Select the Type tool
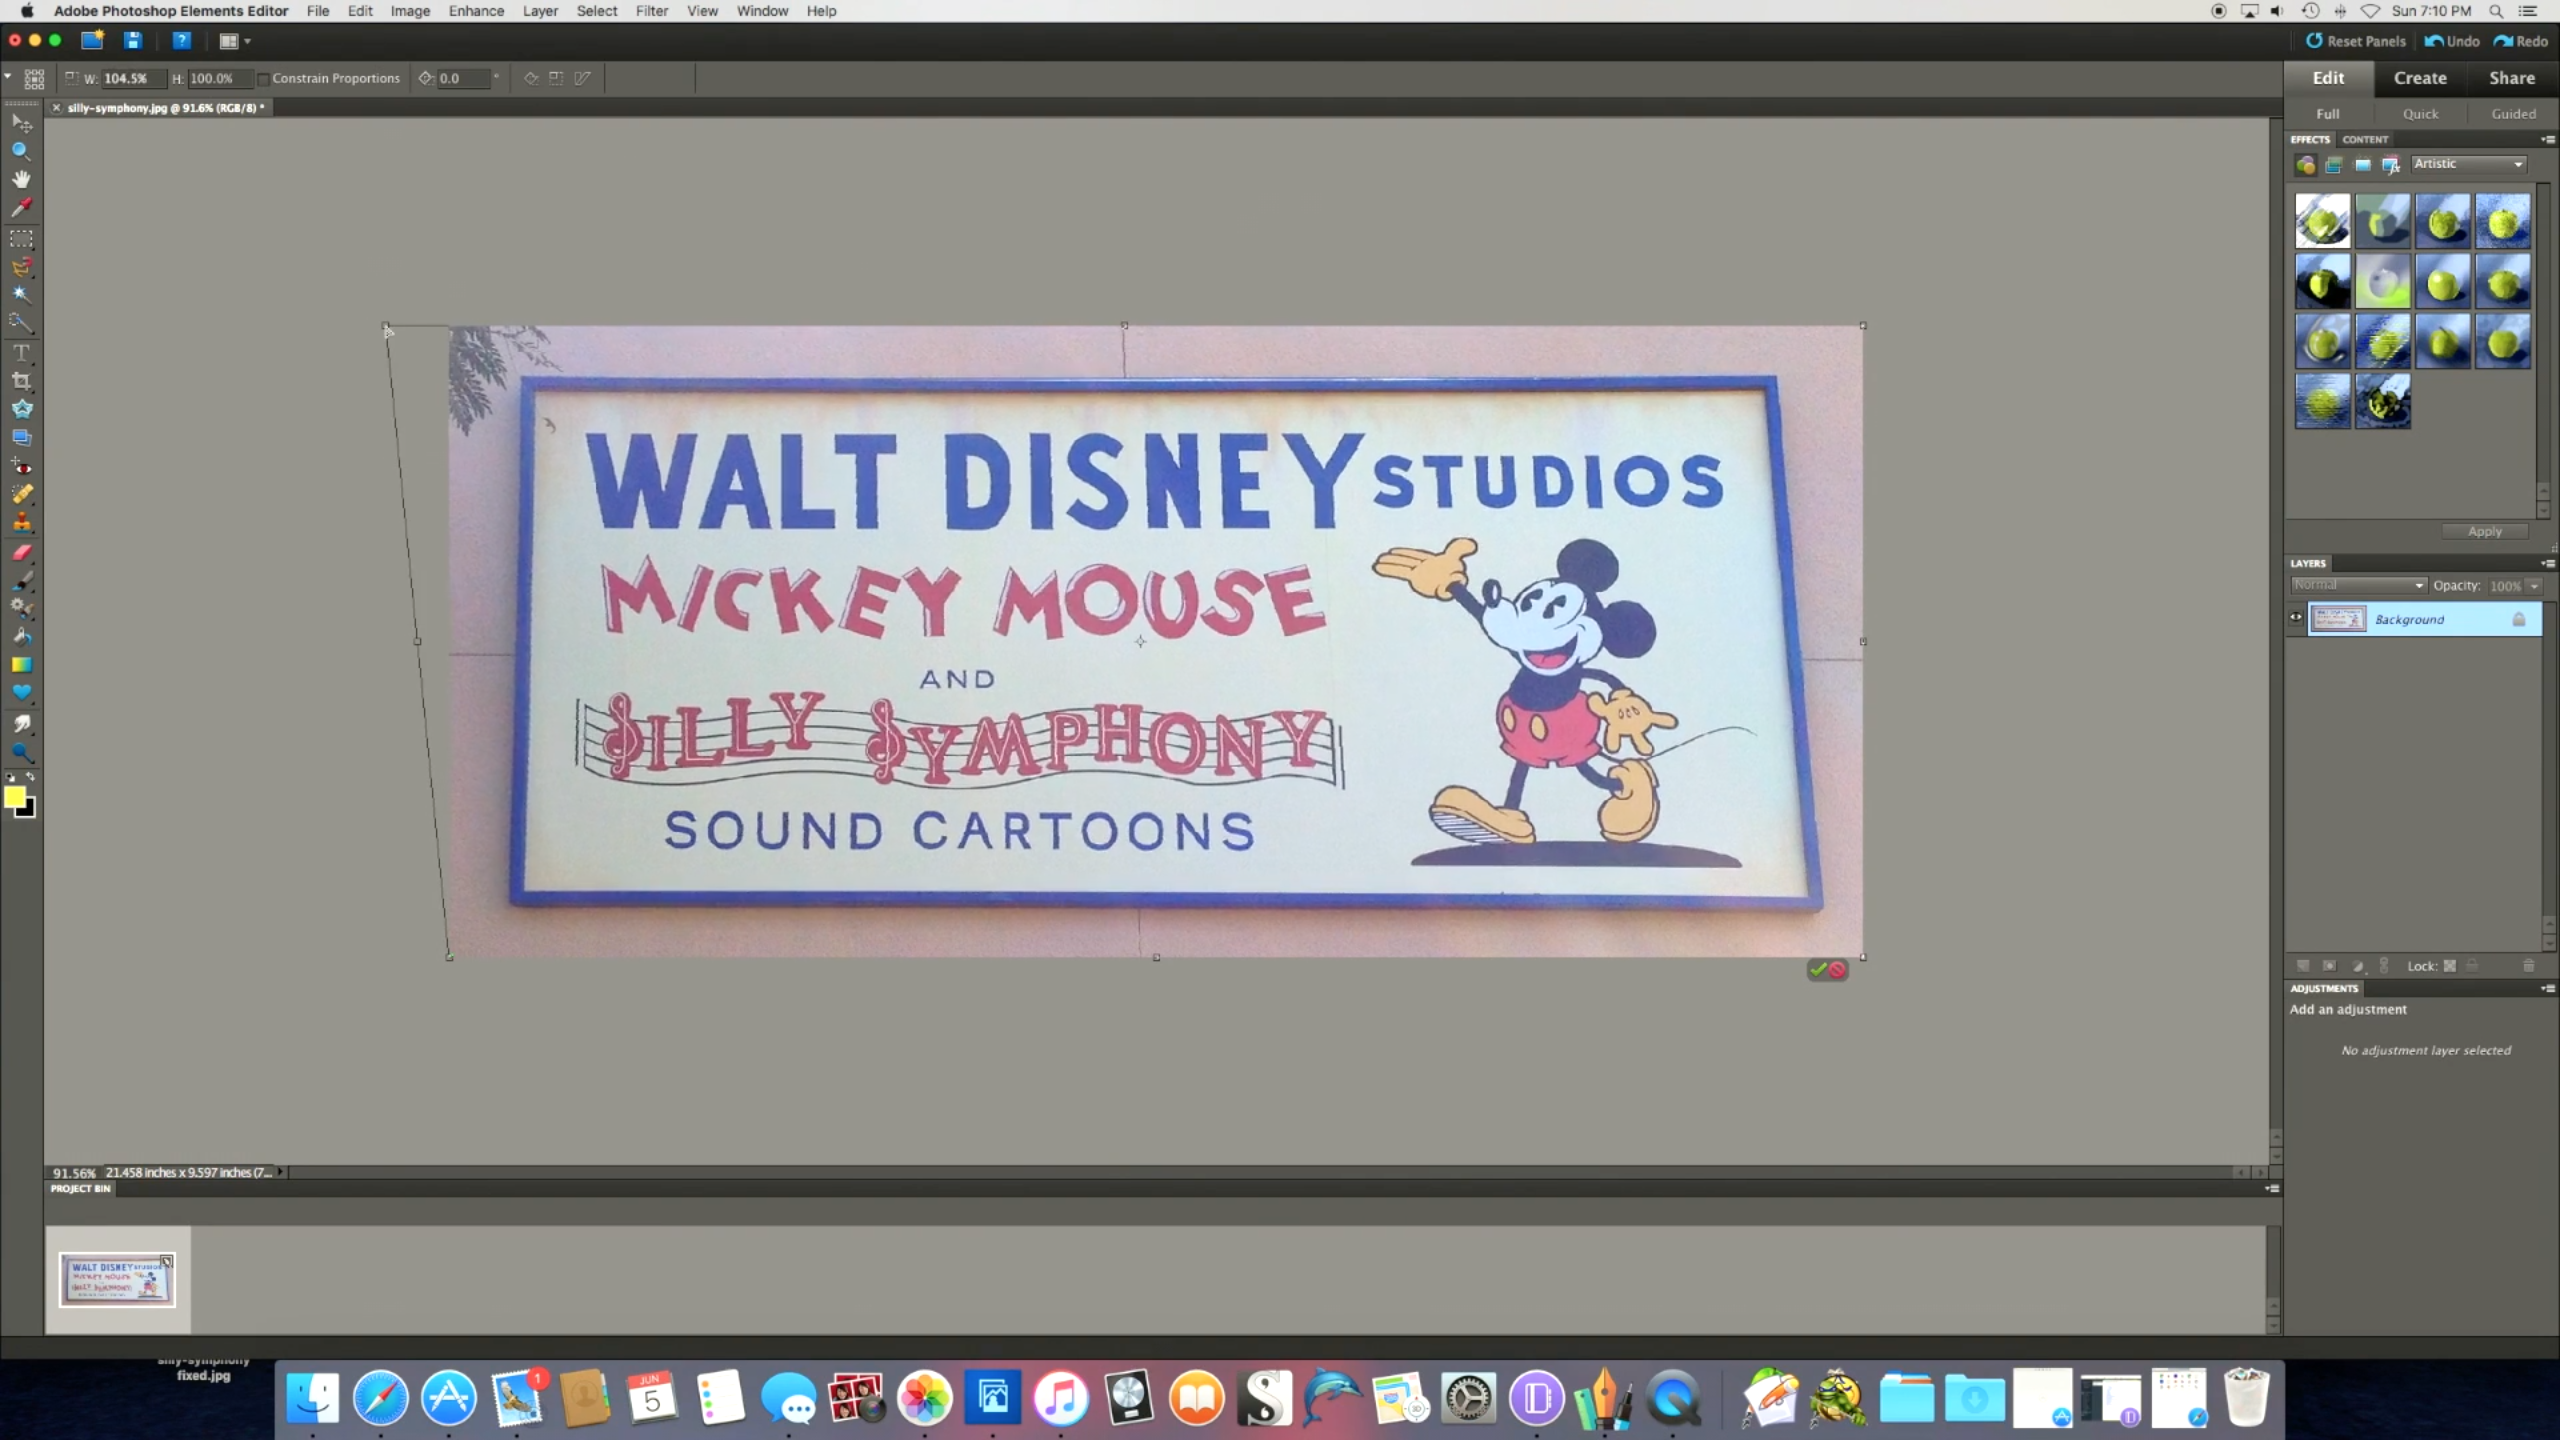Image resolution: width=2560 pixels, height=1440 pixels. coord(21,353)
